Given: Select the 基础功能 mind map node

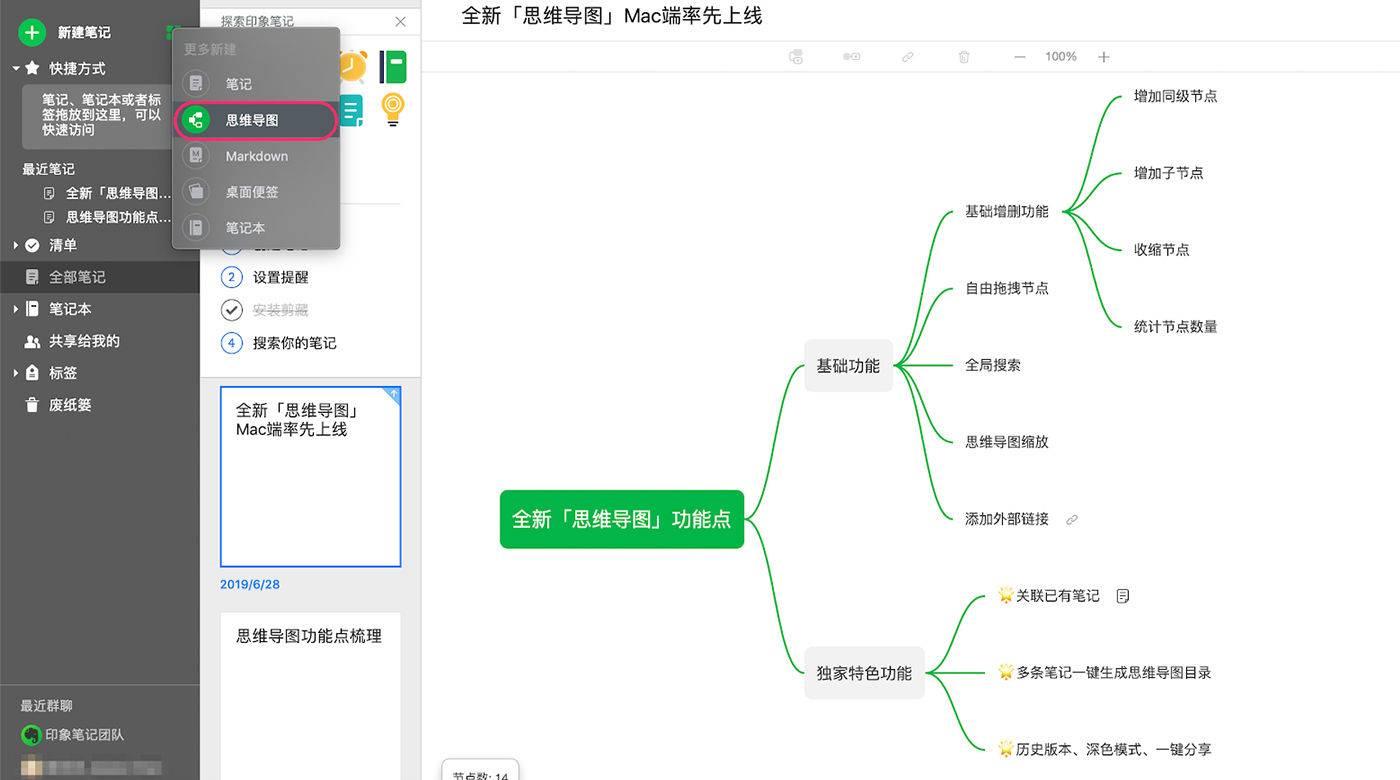Looking at the screenshot, I should [x=848, y=366].
